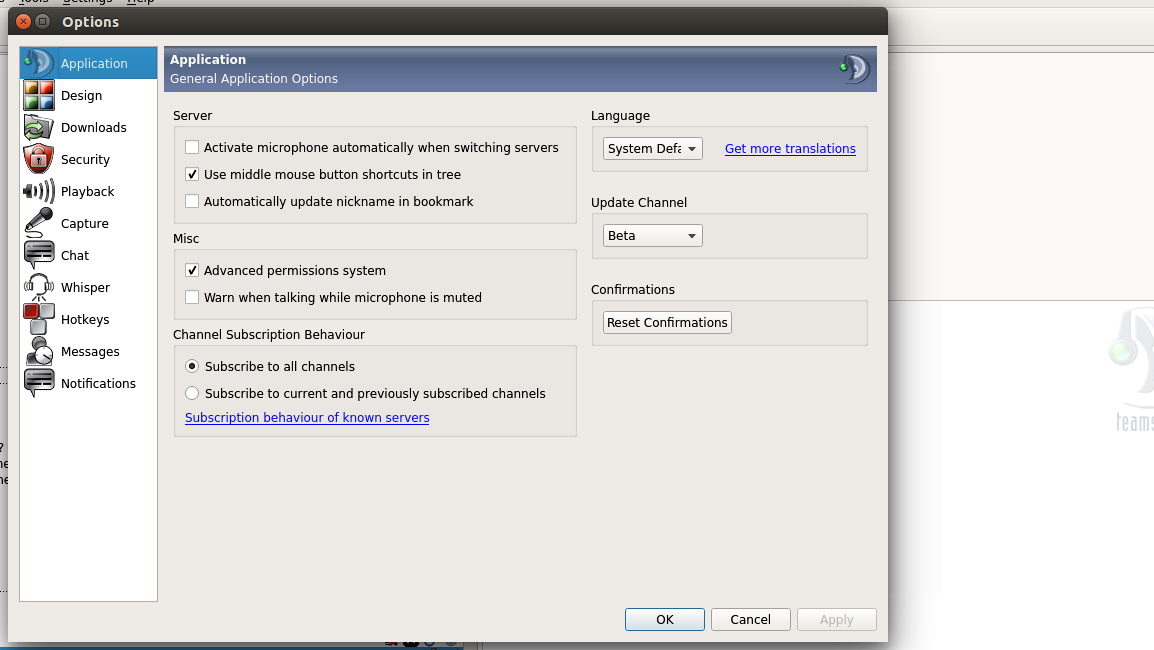1154x650 pixels.
Task: Open the Downloads options page
Action: (x=88, y=127)
